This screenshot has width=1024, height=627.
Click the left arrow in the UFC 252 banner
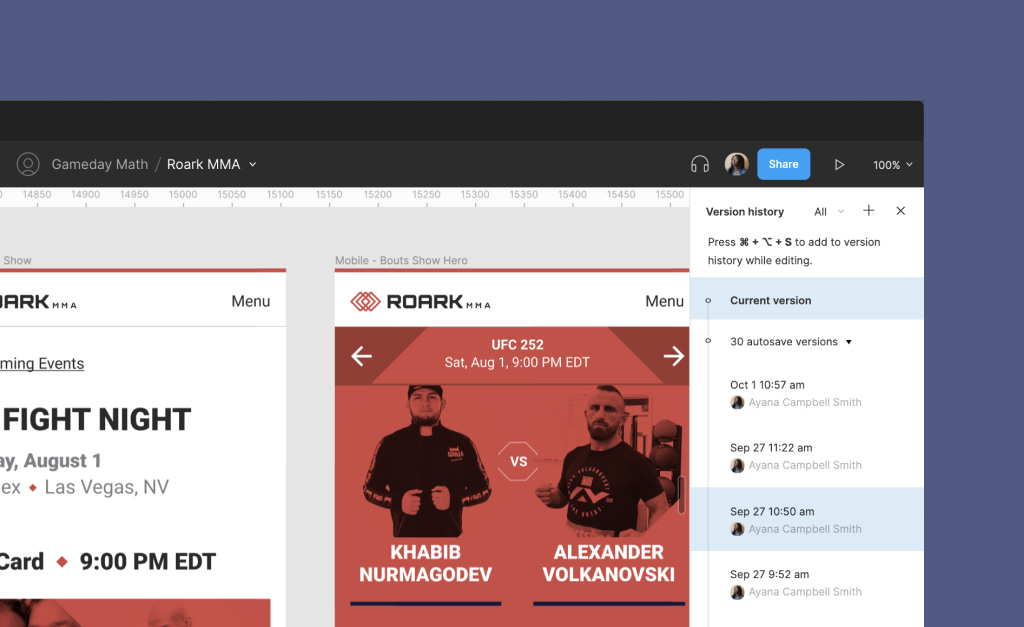tap(361, 356)
